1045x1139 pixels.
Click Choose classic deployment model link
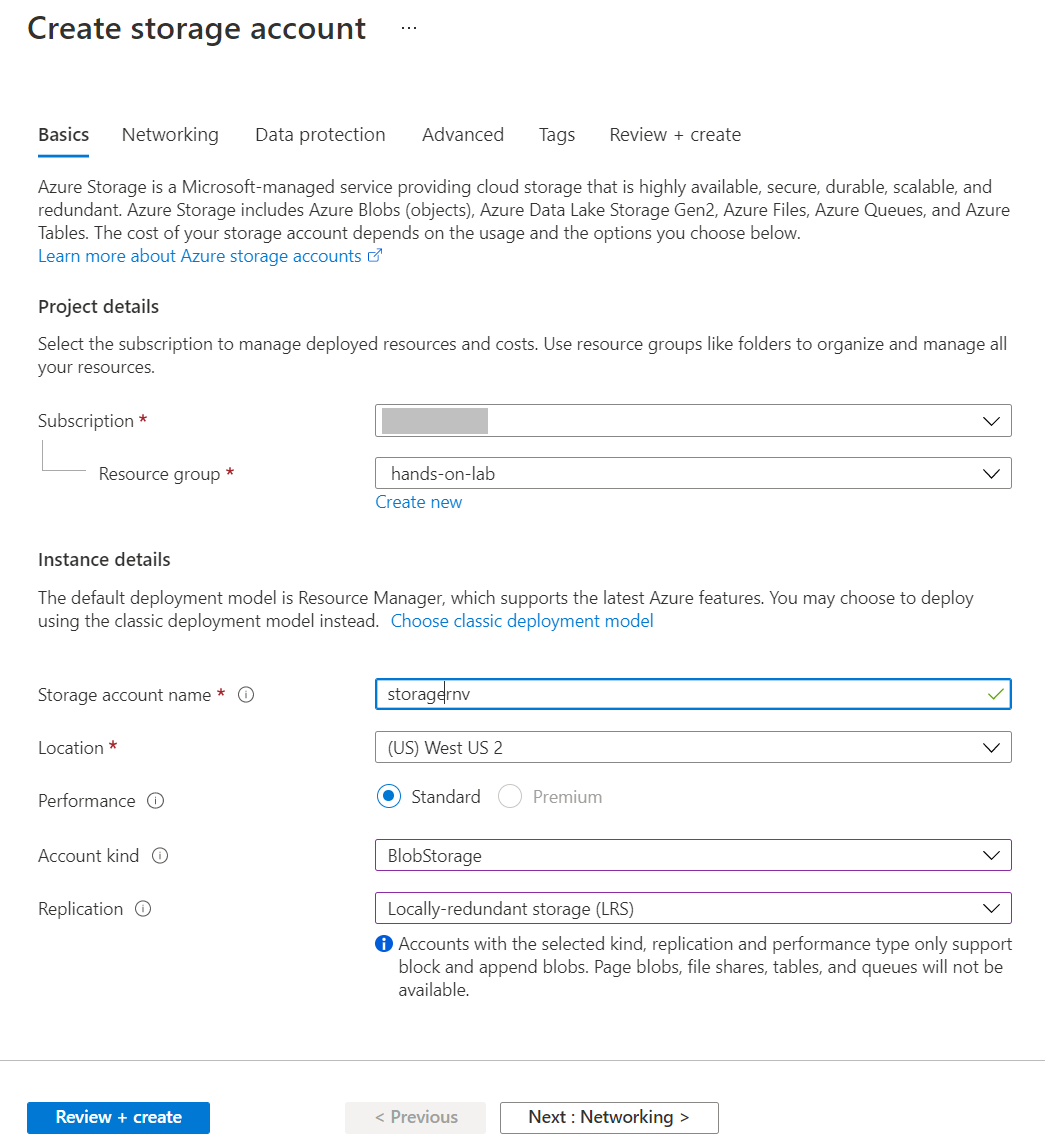point(522,621)
